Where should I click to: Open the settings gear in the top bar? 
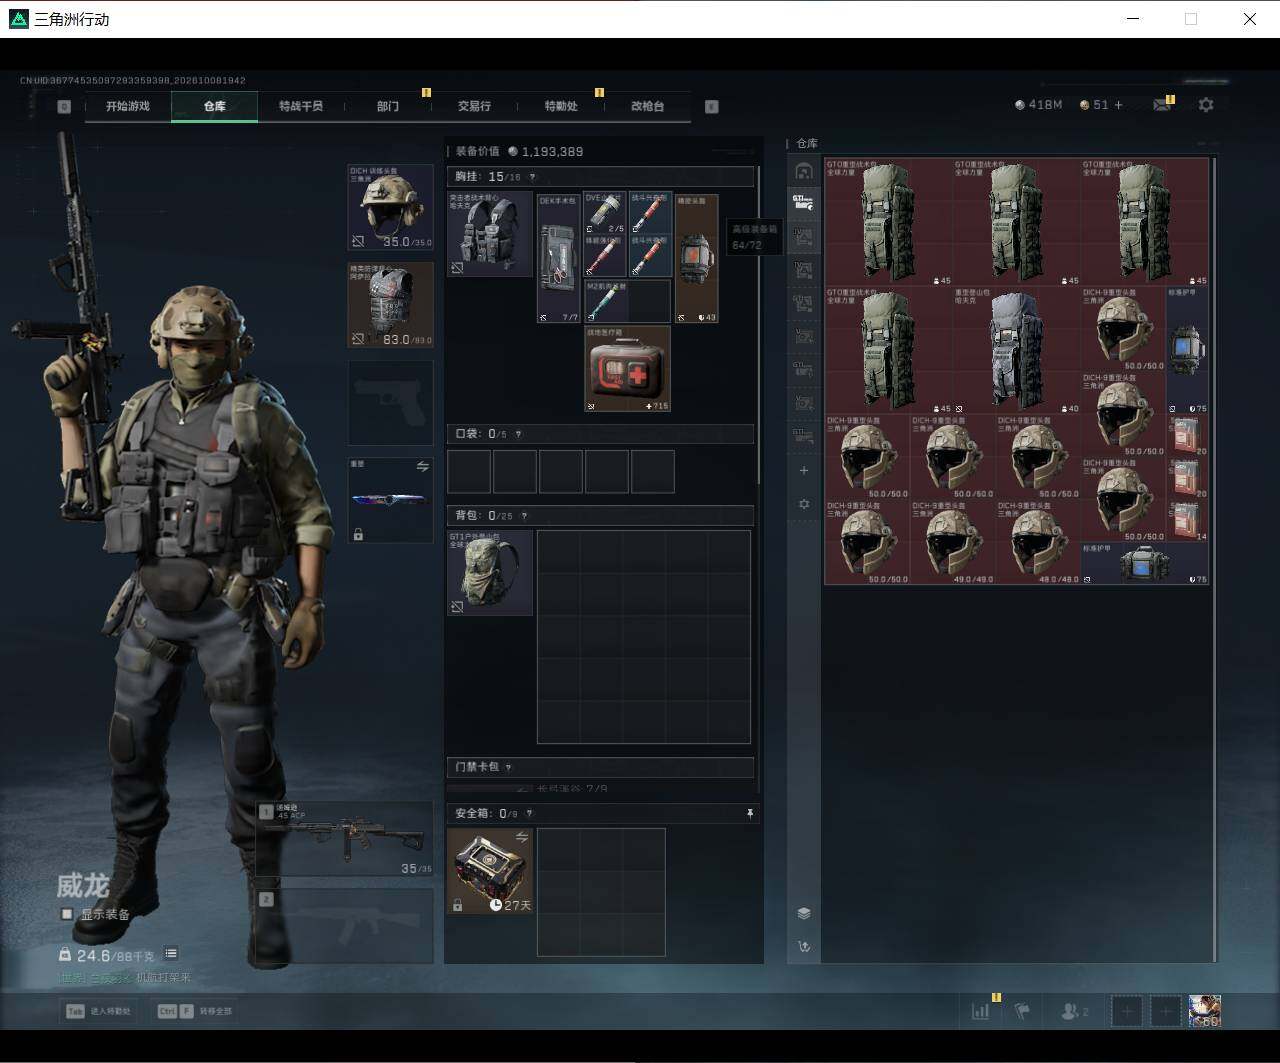[1206, 105]
